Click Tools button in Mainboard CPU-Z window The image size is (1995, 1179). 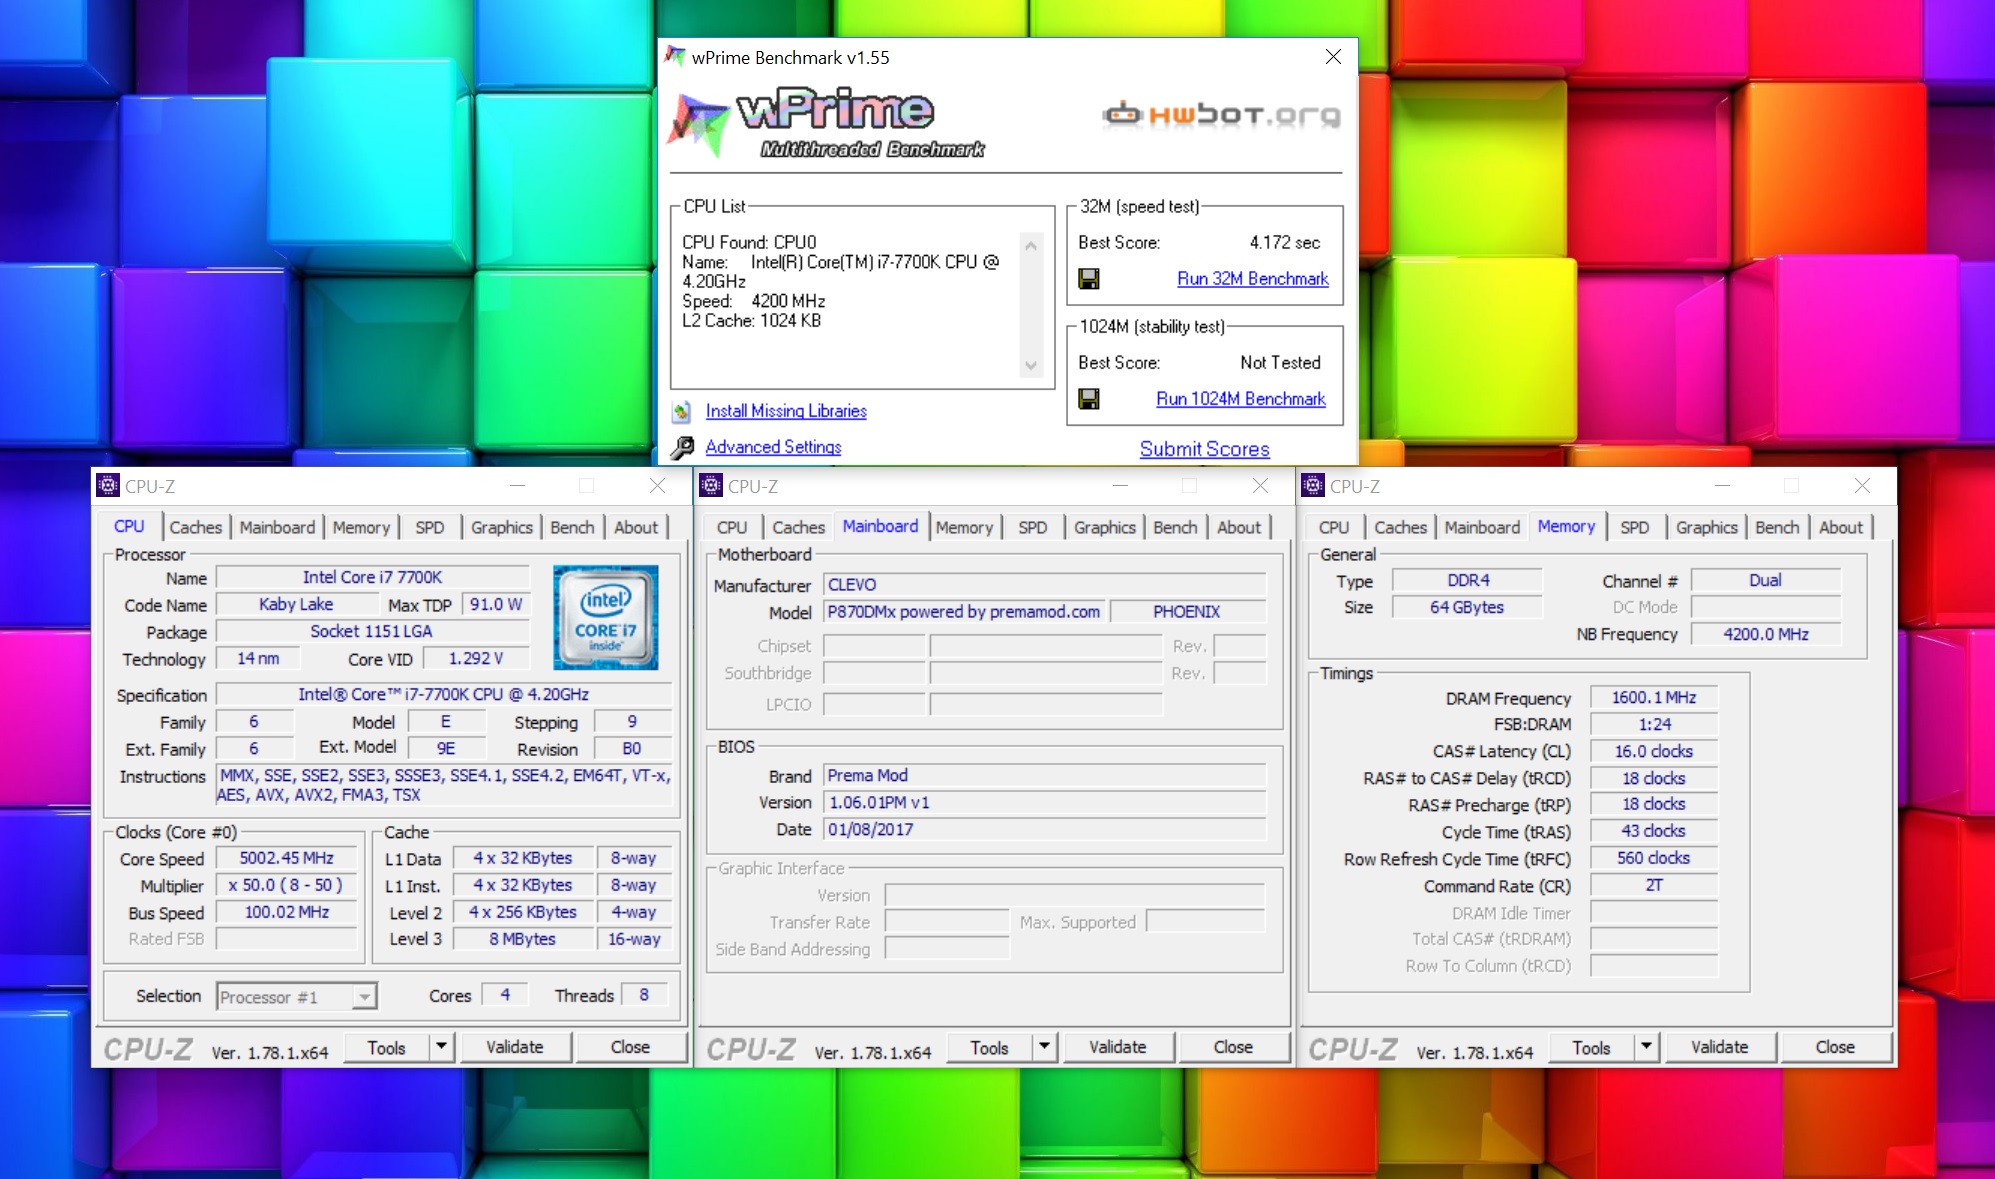(x=989, y=1047)
